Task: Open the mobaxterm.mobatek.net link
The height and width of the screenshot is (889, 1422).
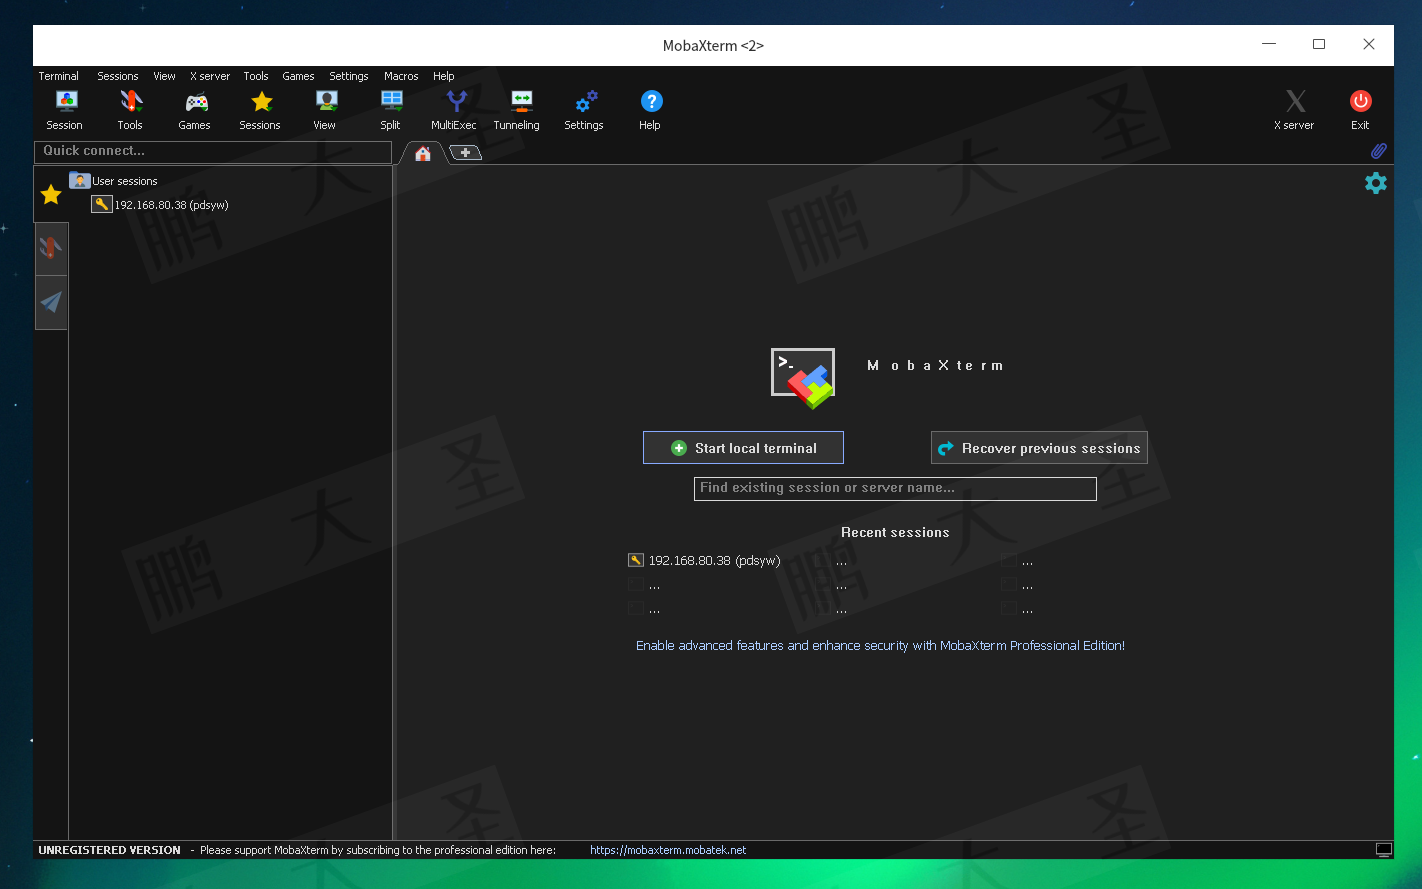Action: 668,850
